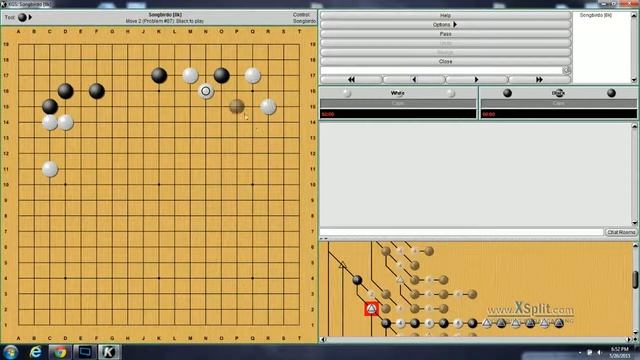Place stone at ghost position P15
Viewport: 640px width, 360px height.
click(x=237, y=107)
